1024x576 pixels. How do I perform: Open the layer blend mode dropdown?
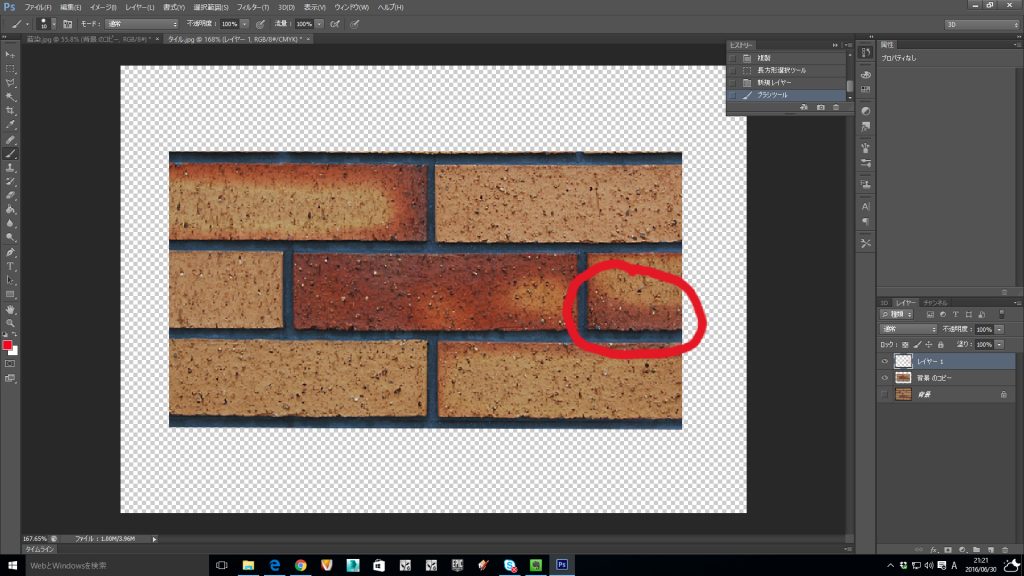coord(908,329)
